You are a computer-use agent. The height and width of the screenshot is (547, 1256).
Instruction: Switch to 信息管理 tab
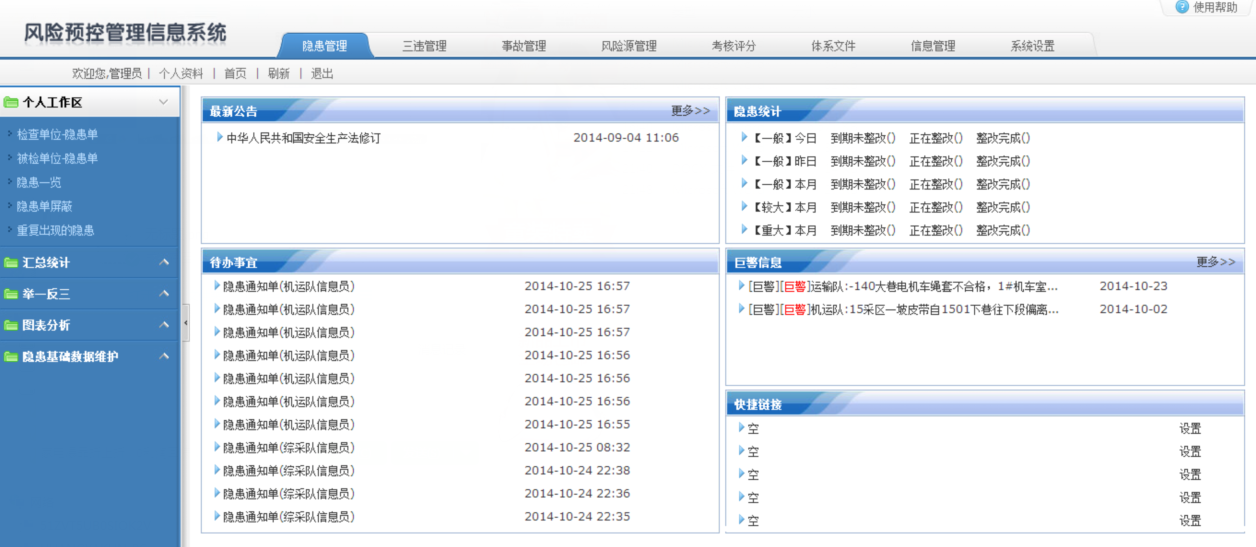933,46
